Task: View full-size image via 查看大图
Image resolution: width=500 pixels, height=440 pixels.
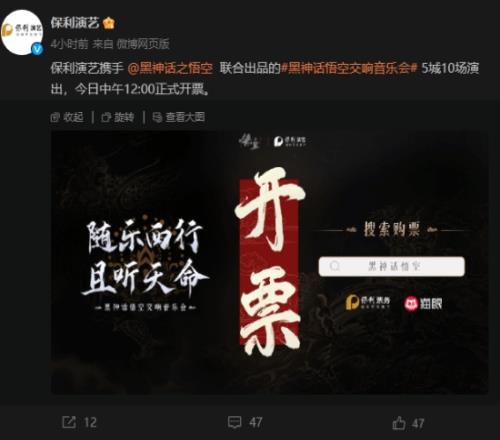Action: 178,117
